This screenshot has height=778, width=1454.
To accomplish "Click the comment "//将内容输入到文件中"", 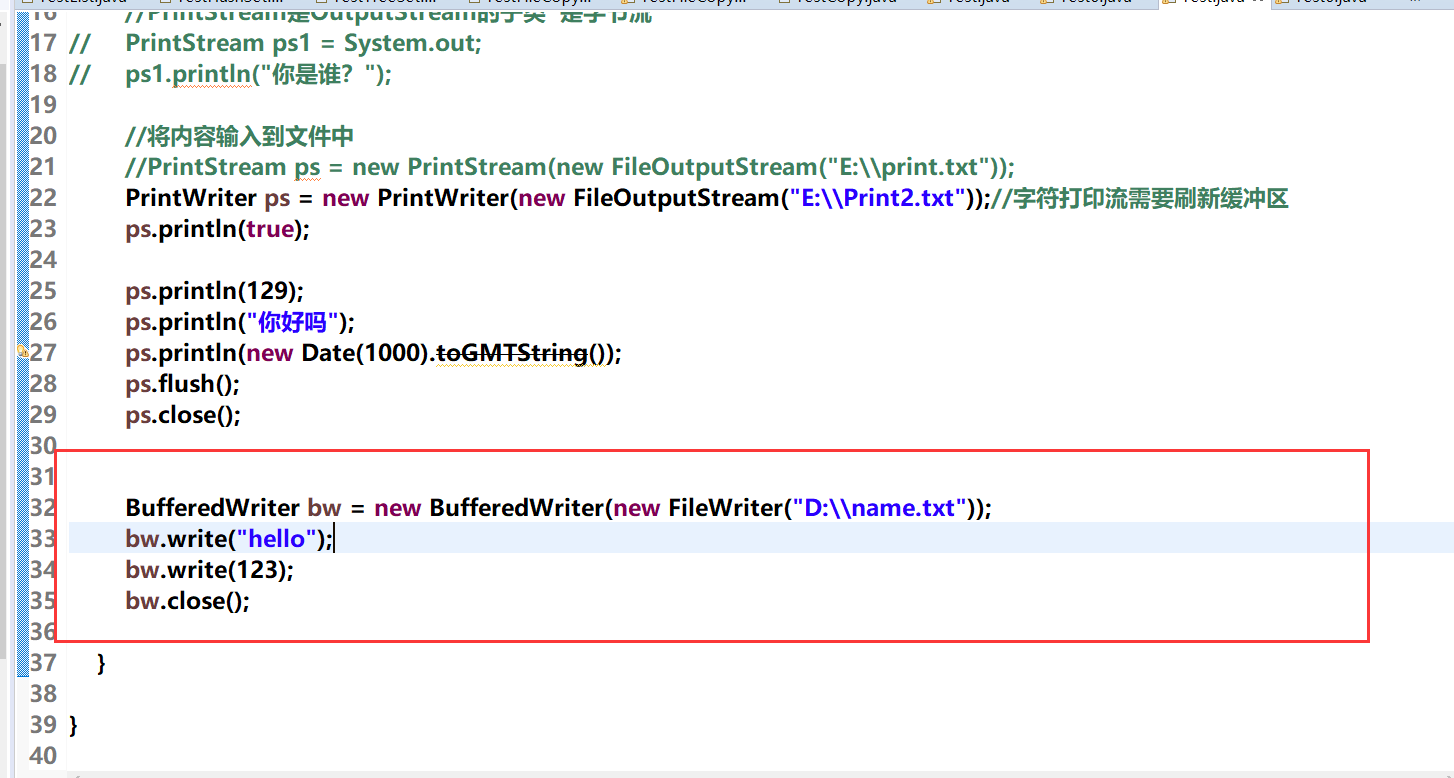I will 240,136.
